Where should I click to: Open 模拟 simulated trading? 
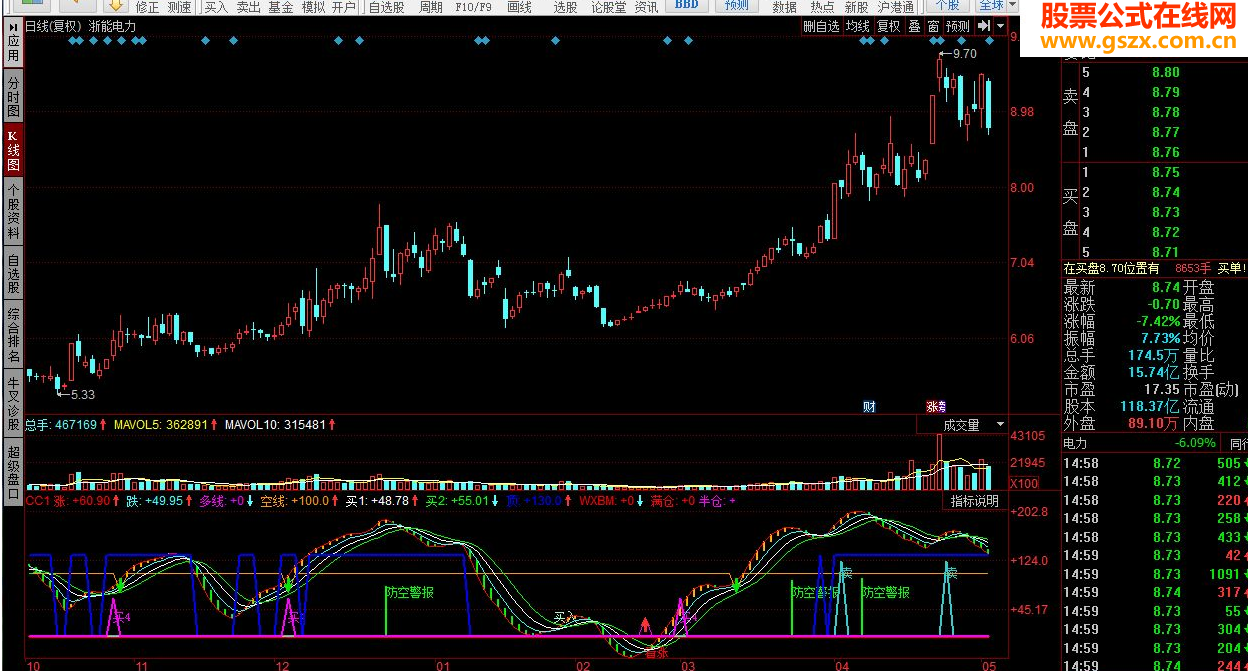(x=313, y=6)
